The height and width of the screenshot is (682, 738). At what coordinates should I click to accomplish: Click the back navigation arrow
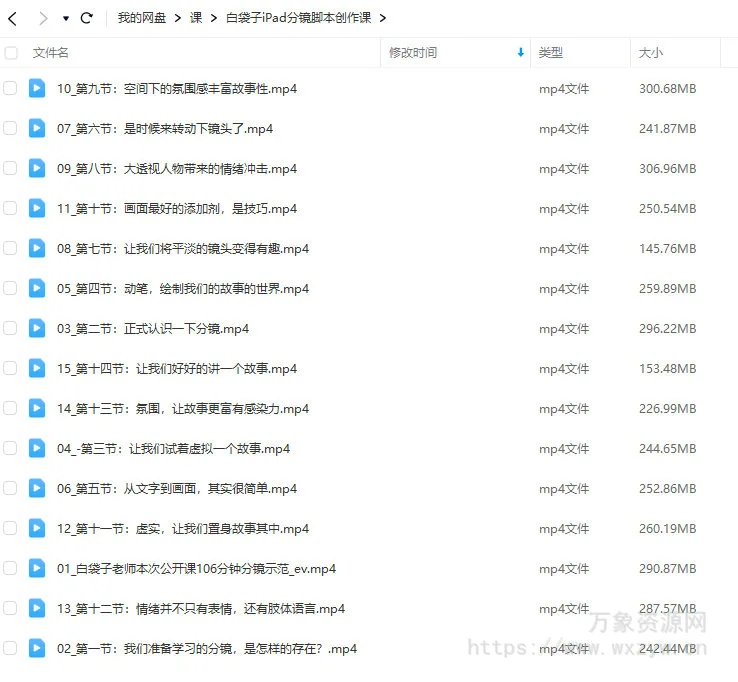coord(13,18)
